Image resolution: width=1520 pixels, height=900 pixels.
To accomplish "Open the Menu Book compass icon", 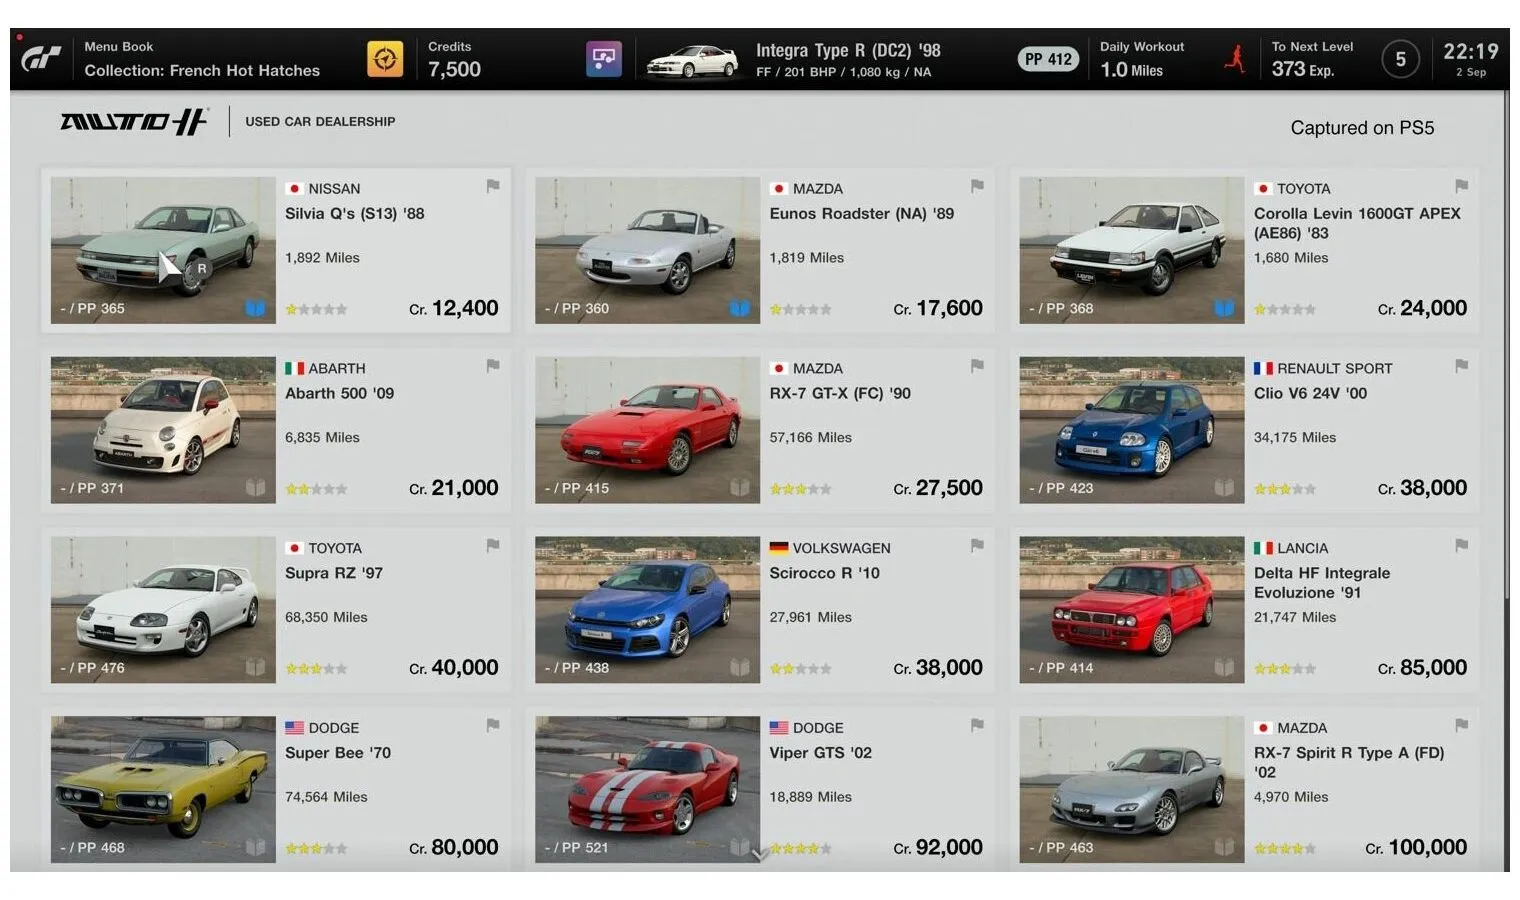I will coord(385,59).
